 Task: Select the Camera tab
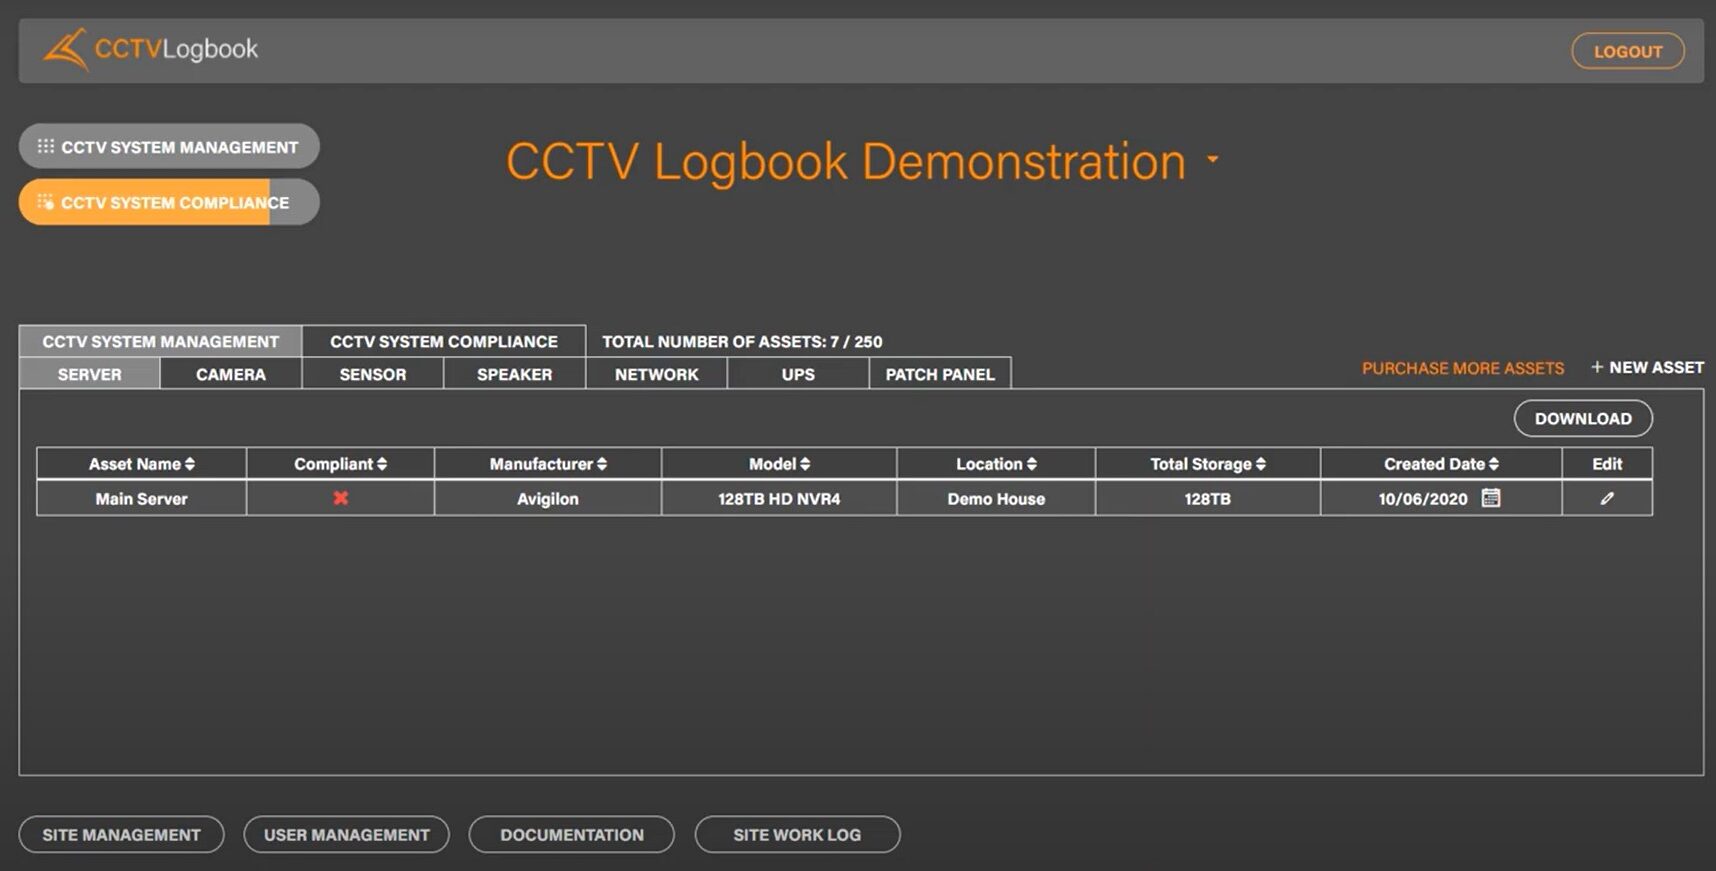[231, 374]
